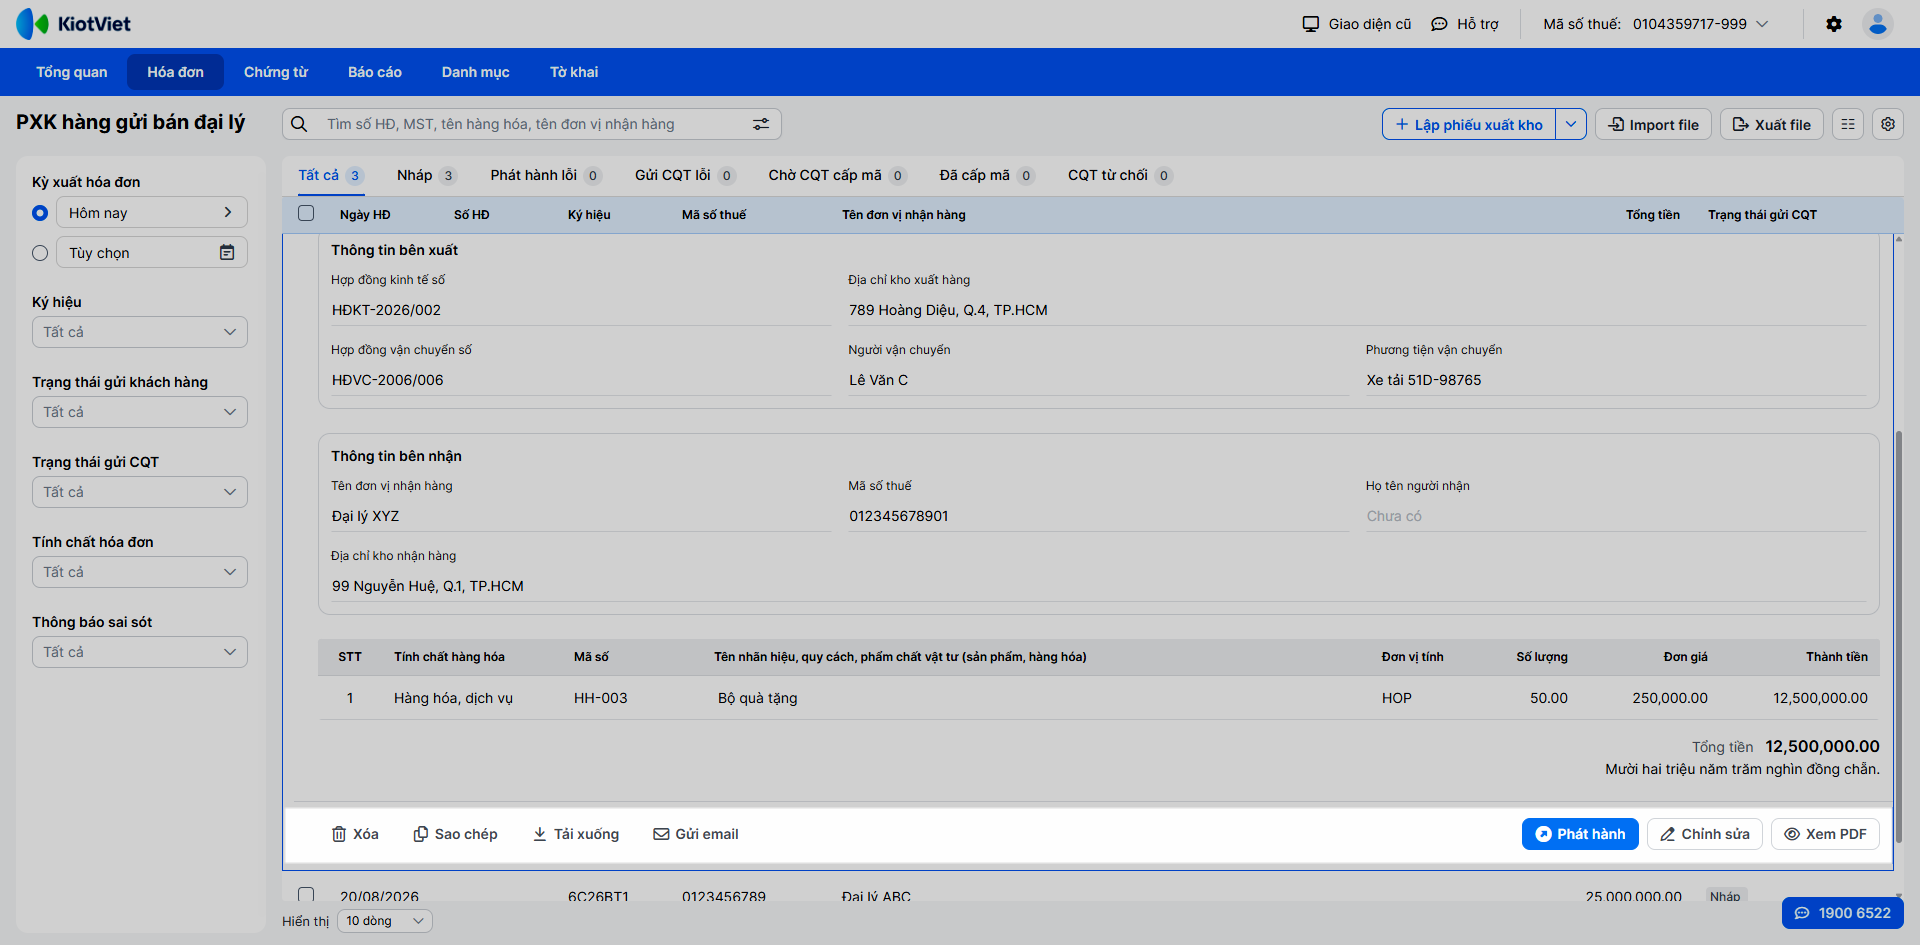Screen dimensions: 1920x945
Task: Open the user profile avatar
Action: (x=1878, y=24)
